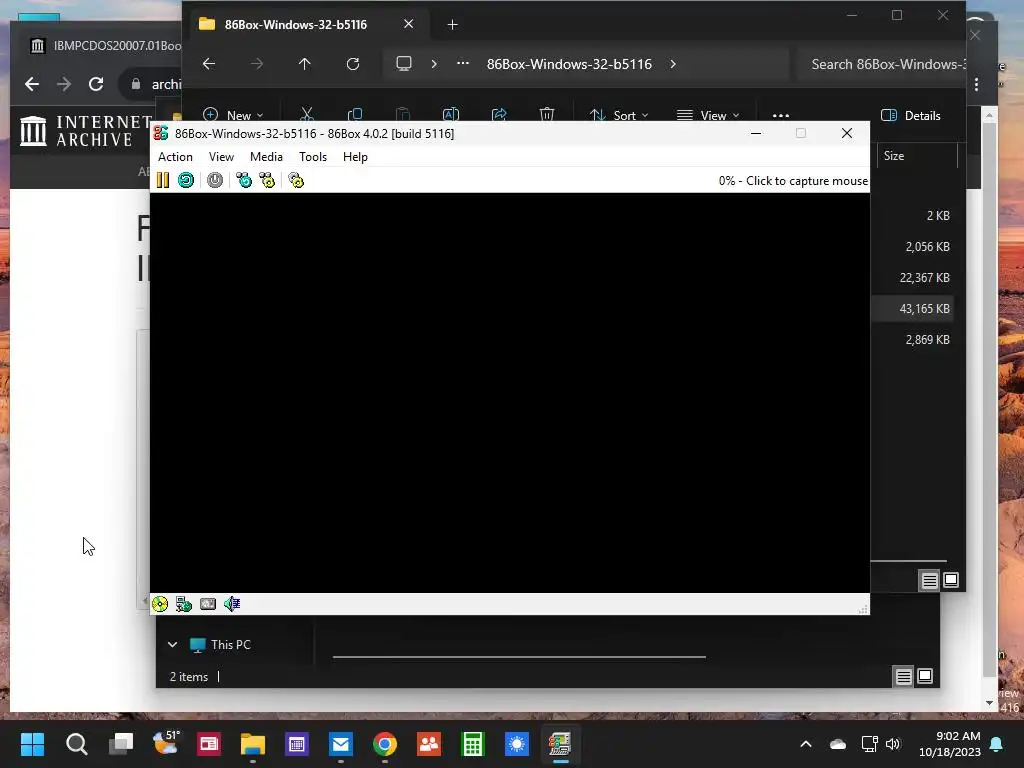Screen dimensions: 1024x768
Task: Click the sound speaker status icon in 86Box
Action: [x=232, y=604]
